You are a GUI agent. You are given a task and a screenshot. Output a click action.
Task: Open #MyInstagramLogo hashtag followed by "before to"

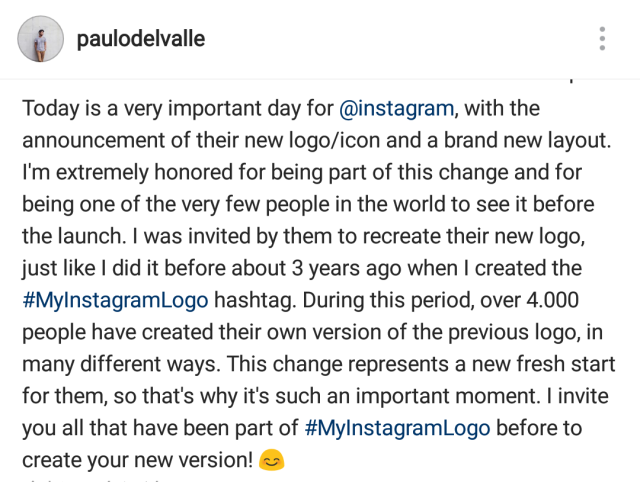pos(397,428)
